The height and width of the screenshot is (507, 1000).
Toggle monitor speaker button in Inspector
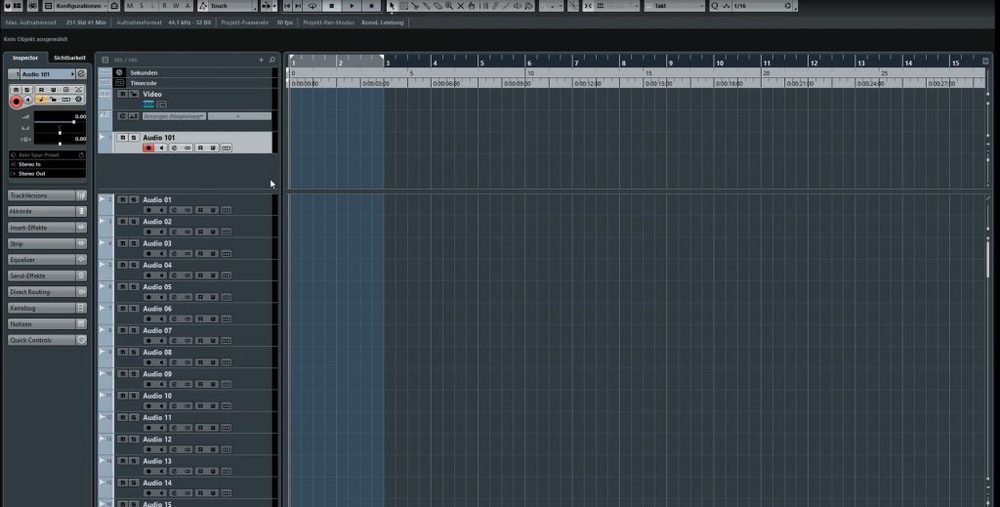point(28,100)
